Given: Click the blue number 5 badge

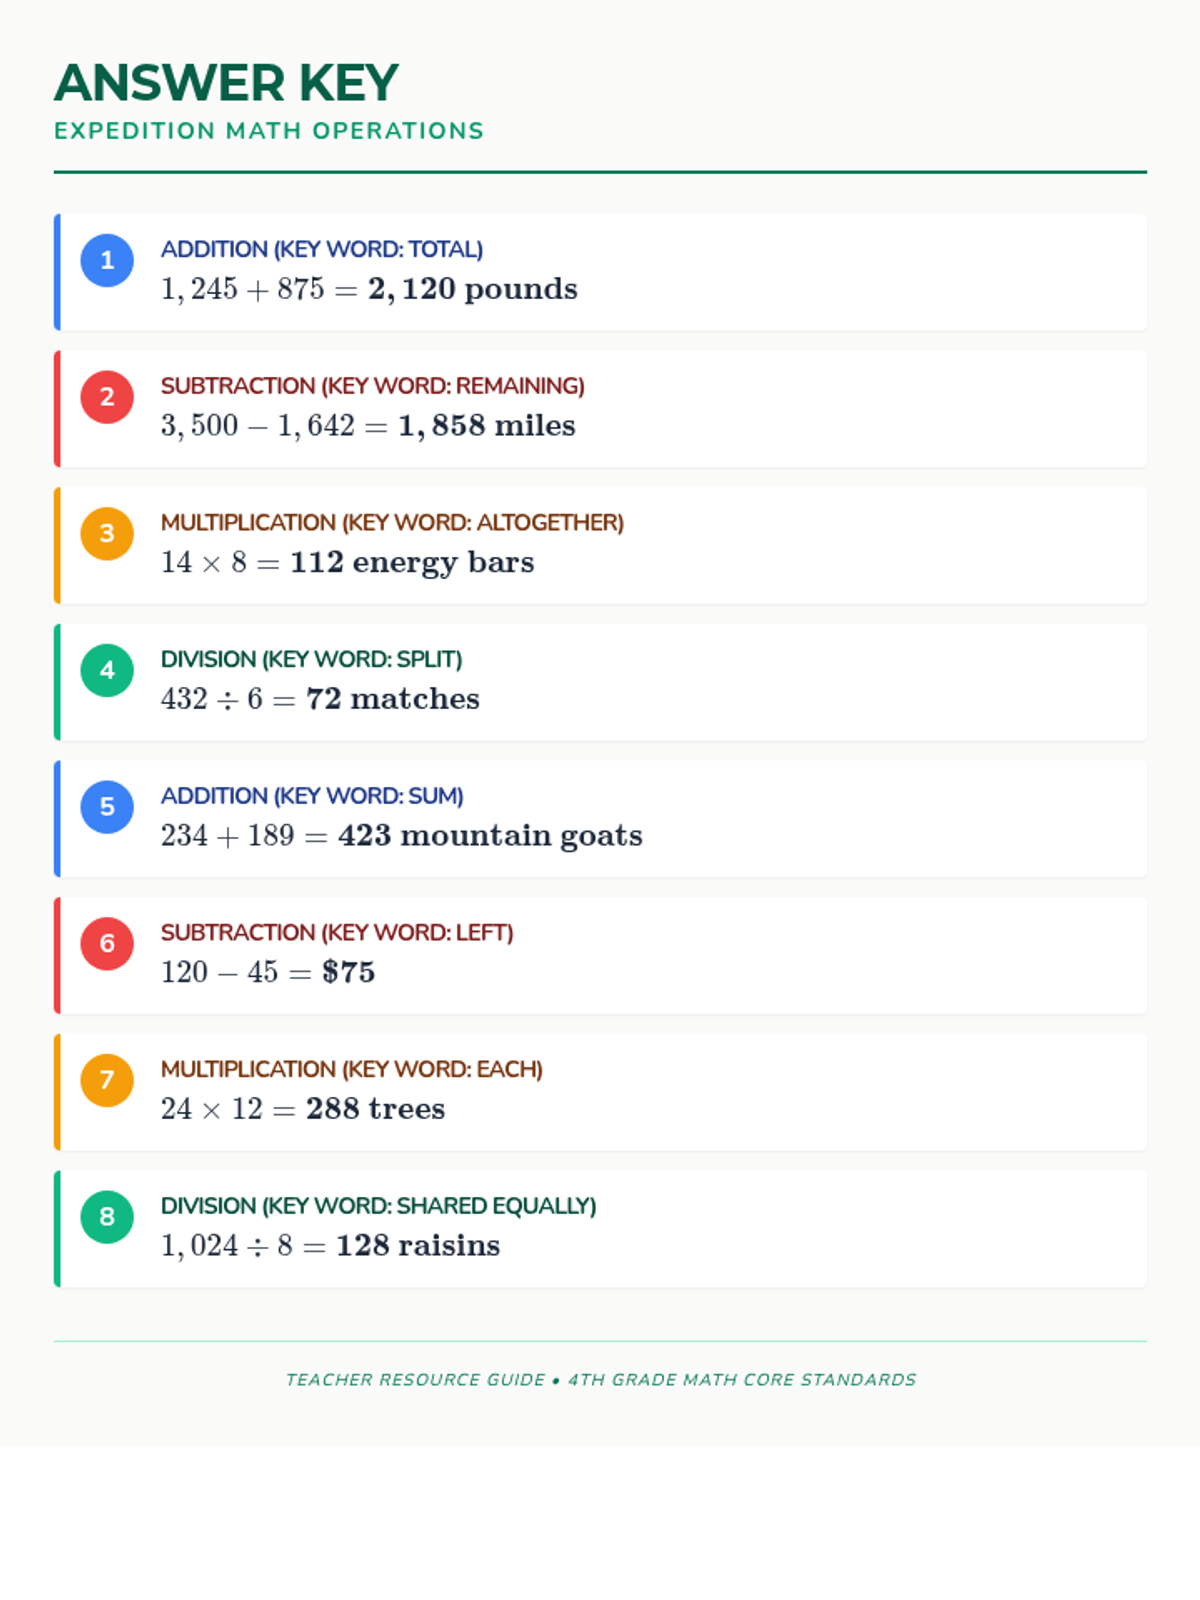Looking at the screenshot, I should click(107, 807).
